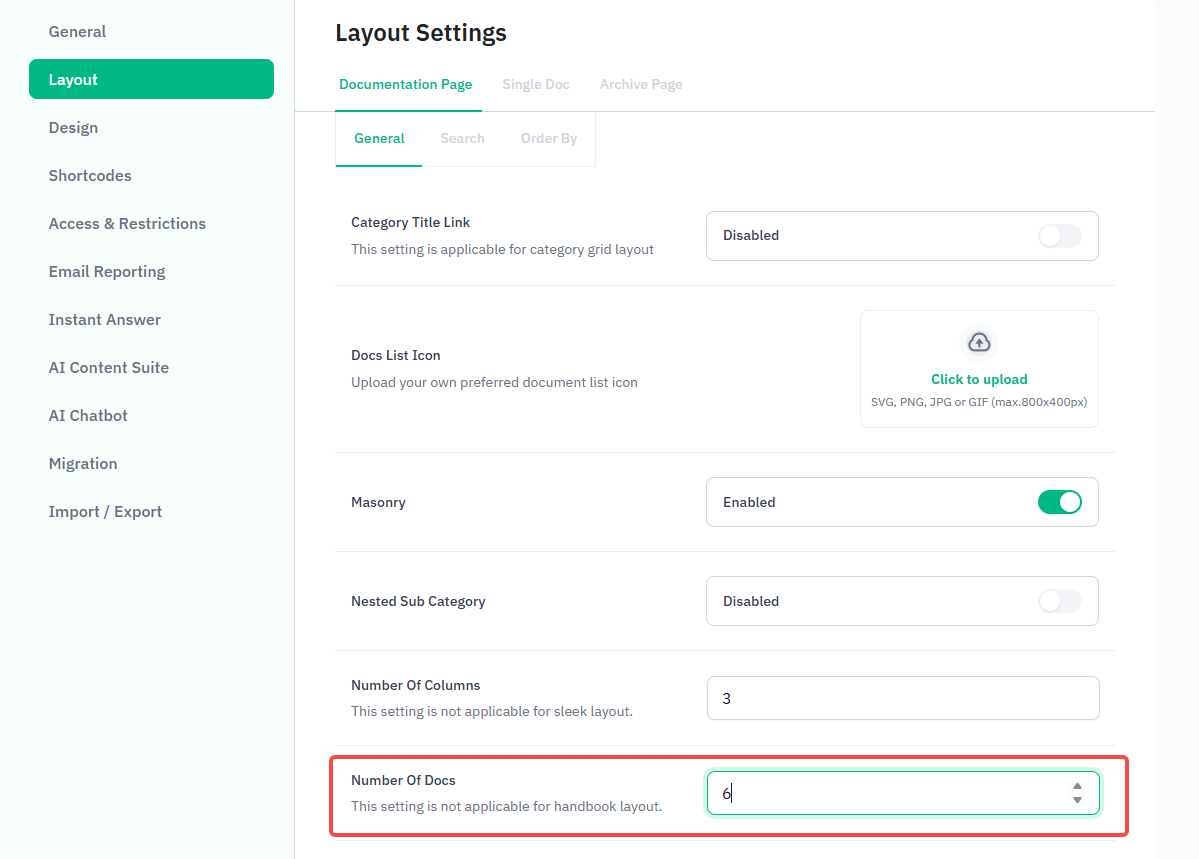Navigate to AI Chatbot settings
1199x859 pixels.
(88, 416)
